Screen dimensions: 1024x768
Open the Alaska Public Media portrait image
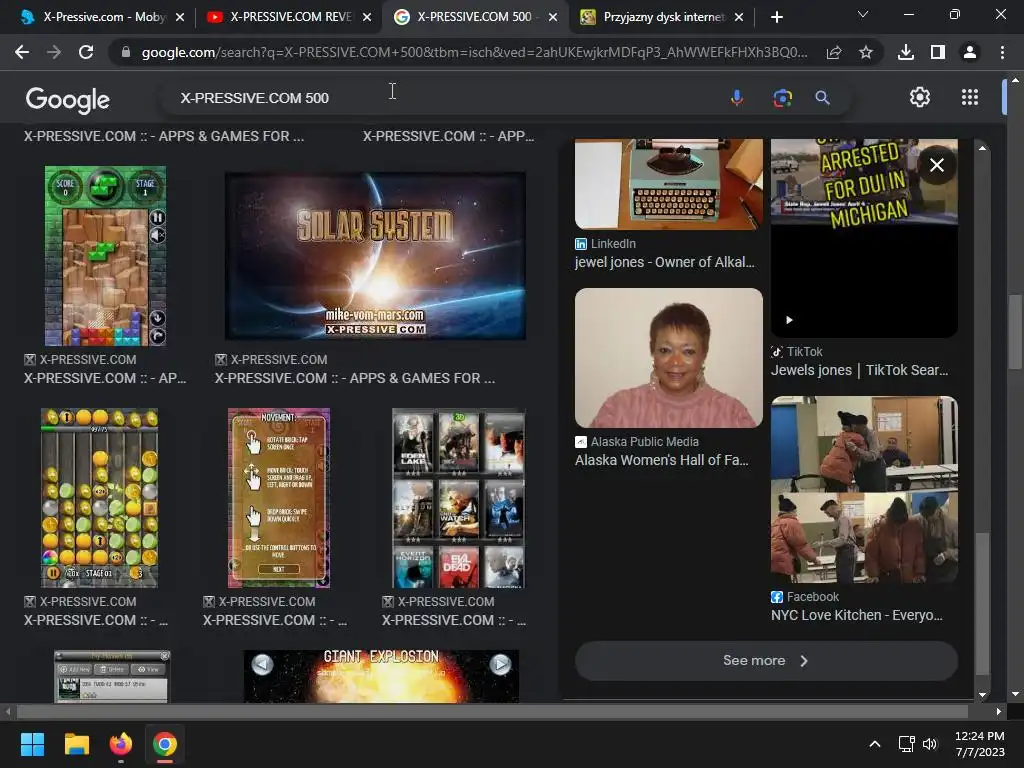pos(668,358)
